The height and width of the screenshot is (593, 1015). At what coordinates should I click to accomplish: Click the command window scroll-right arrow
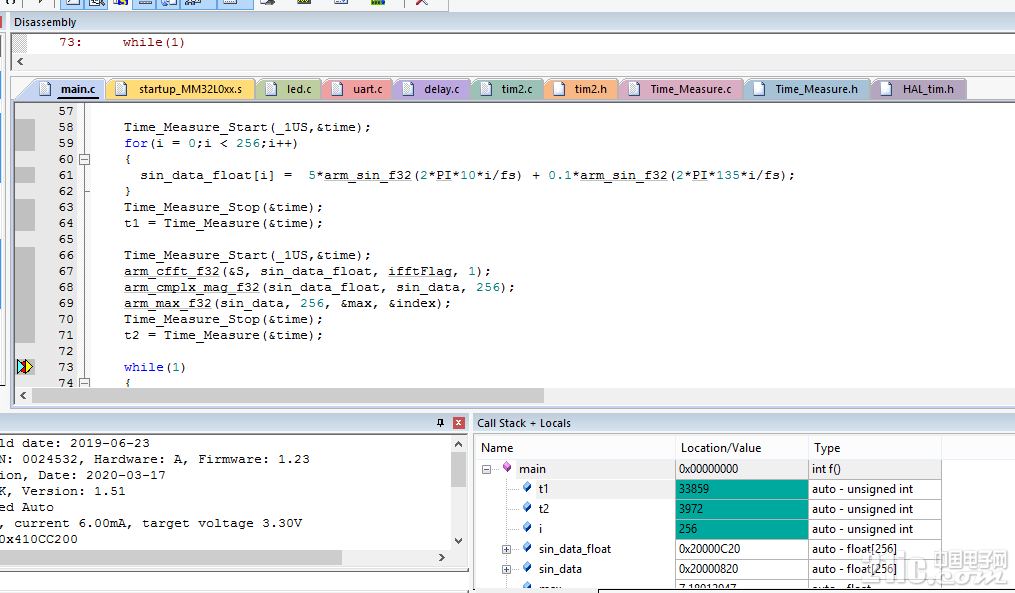pos(442,557)
